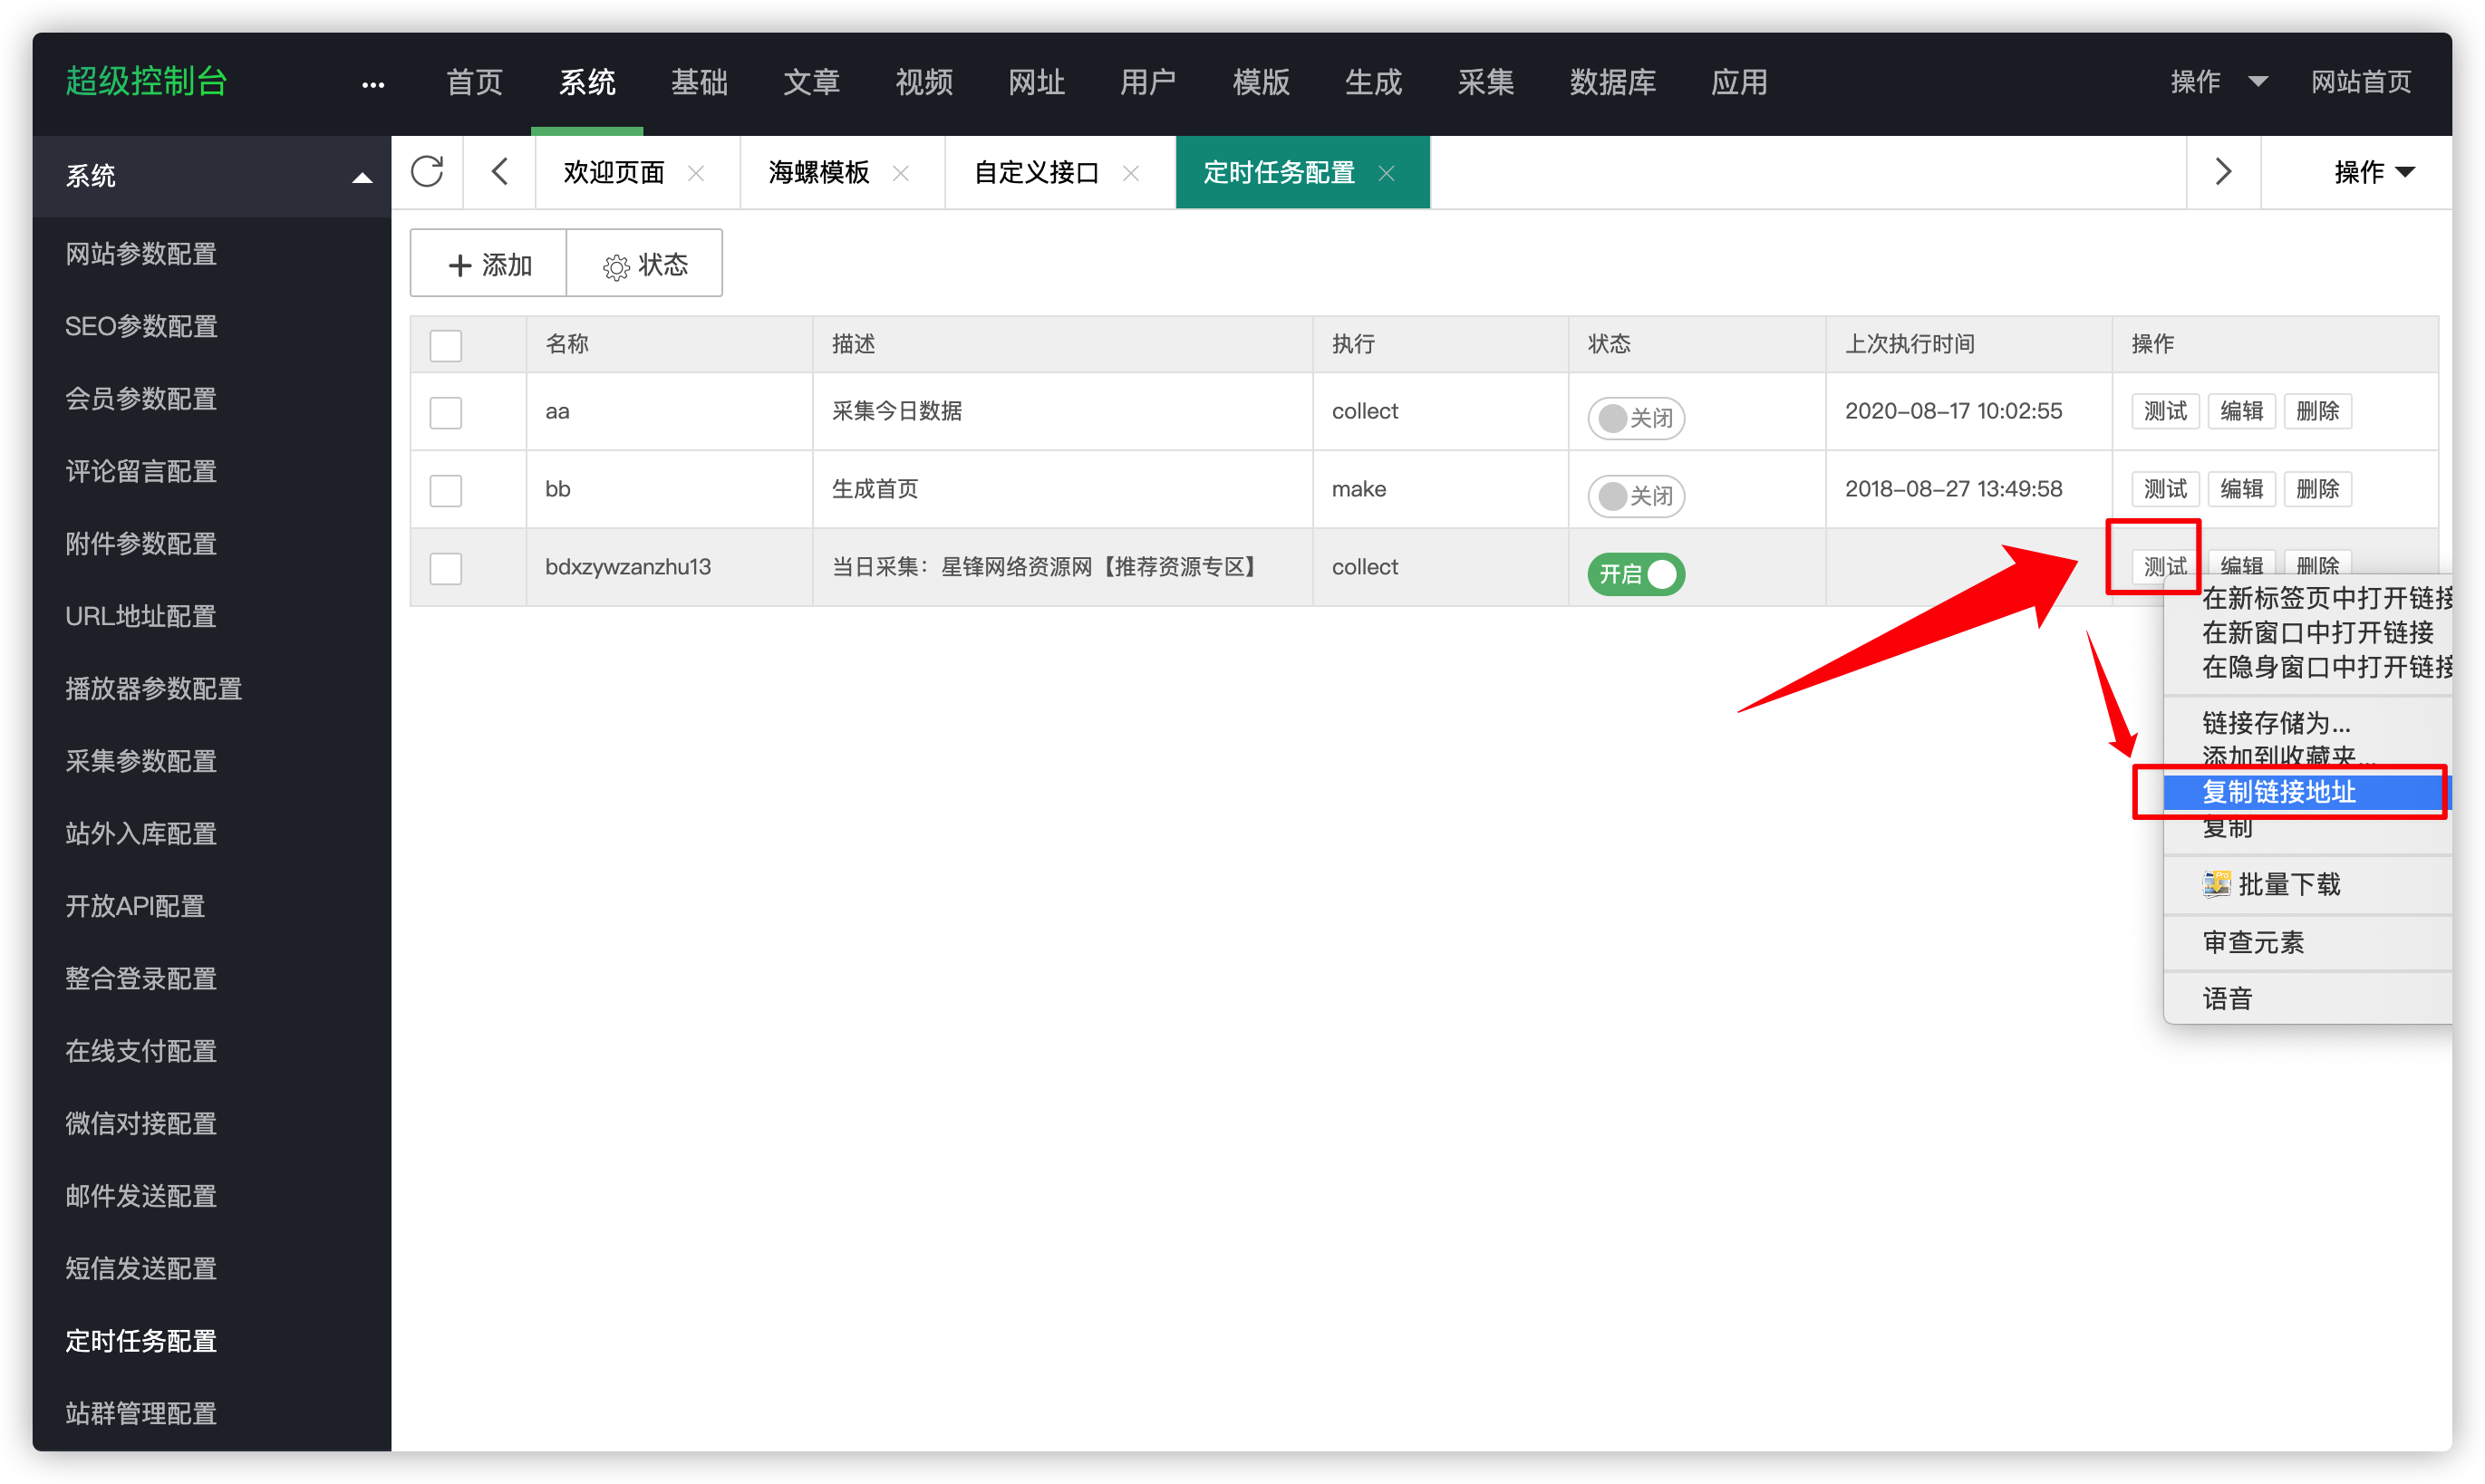Image resolution: width=2485 pixels, height=1484 pixels.
Task: Open the 基础 top navigation item
Action: [x=699, y=82]
